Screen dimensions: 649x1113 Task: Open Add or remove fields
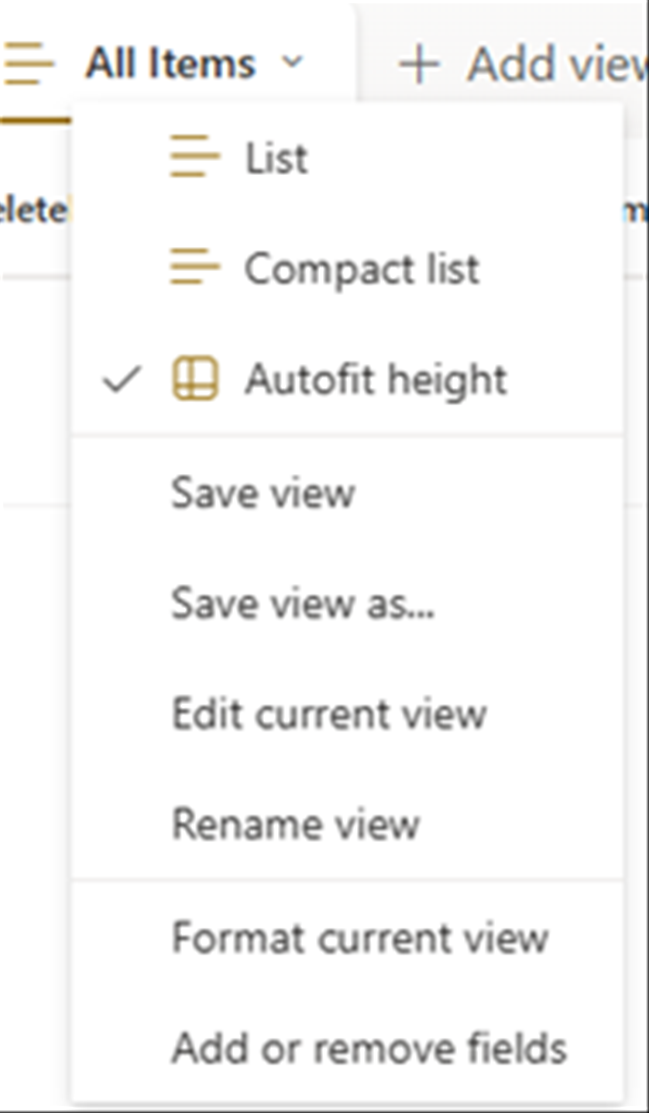tap(347, 1048)
